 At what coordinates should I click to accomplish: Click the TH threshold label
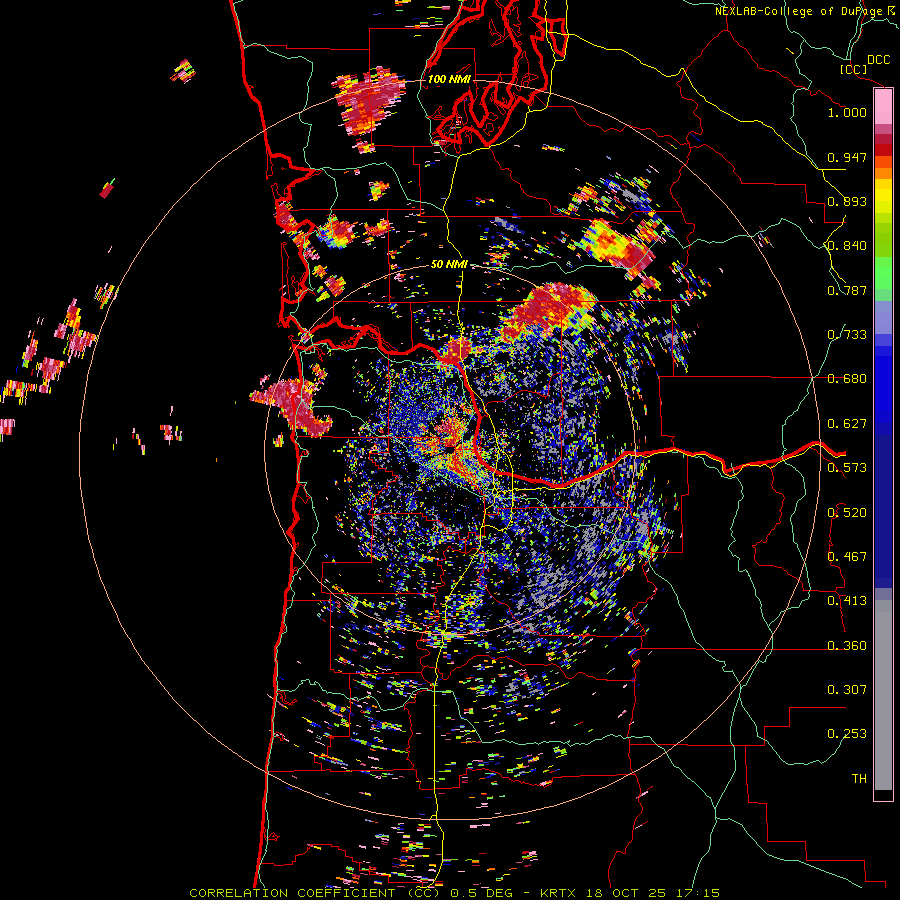(x=859, y=779)
